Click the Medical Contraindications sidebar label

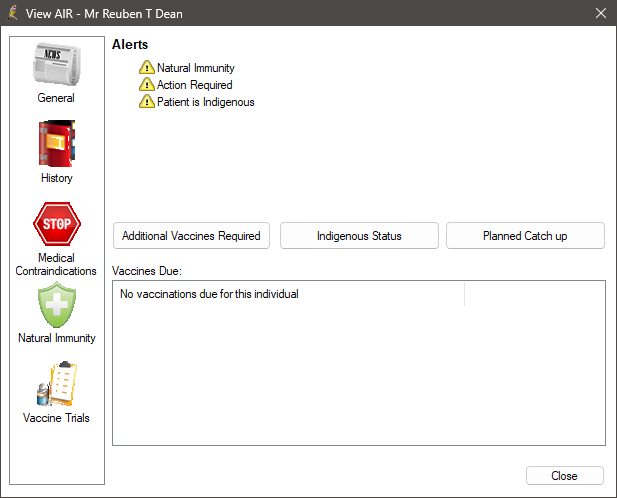point(56,265)
